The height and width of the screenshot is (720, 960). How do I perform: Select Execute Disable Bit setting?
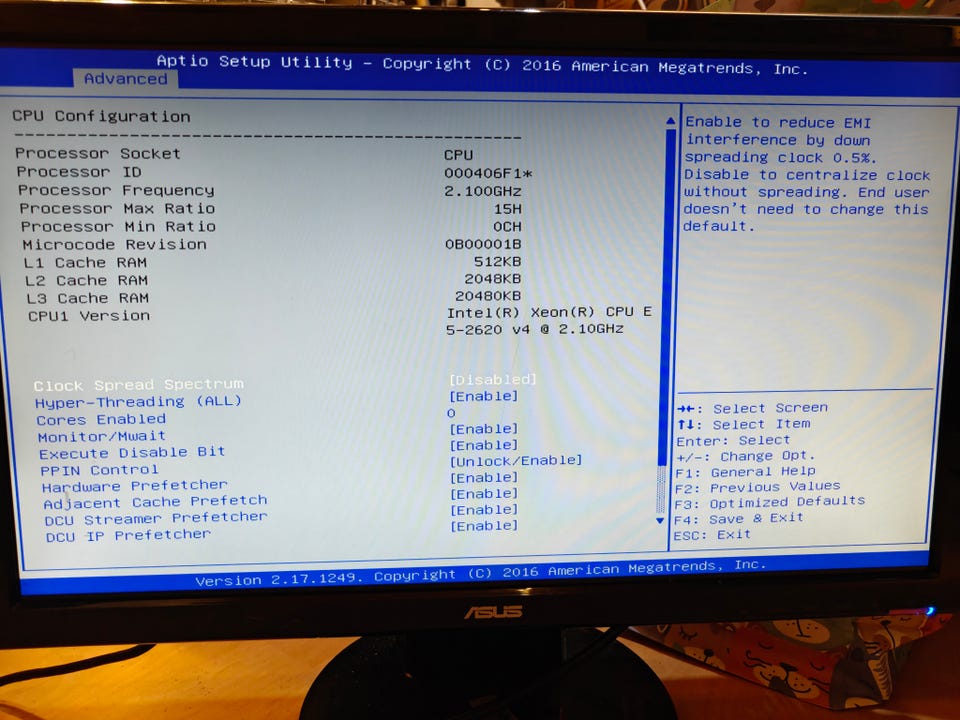click(x=132, y=452)
